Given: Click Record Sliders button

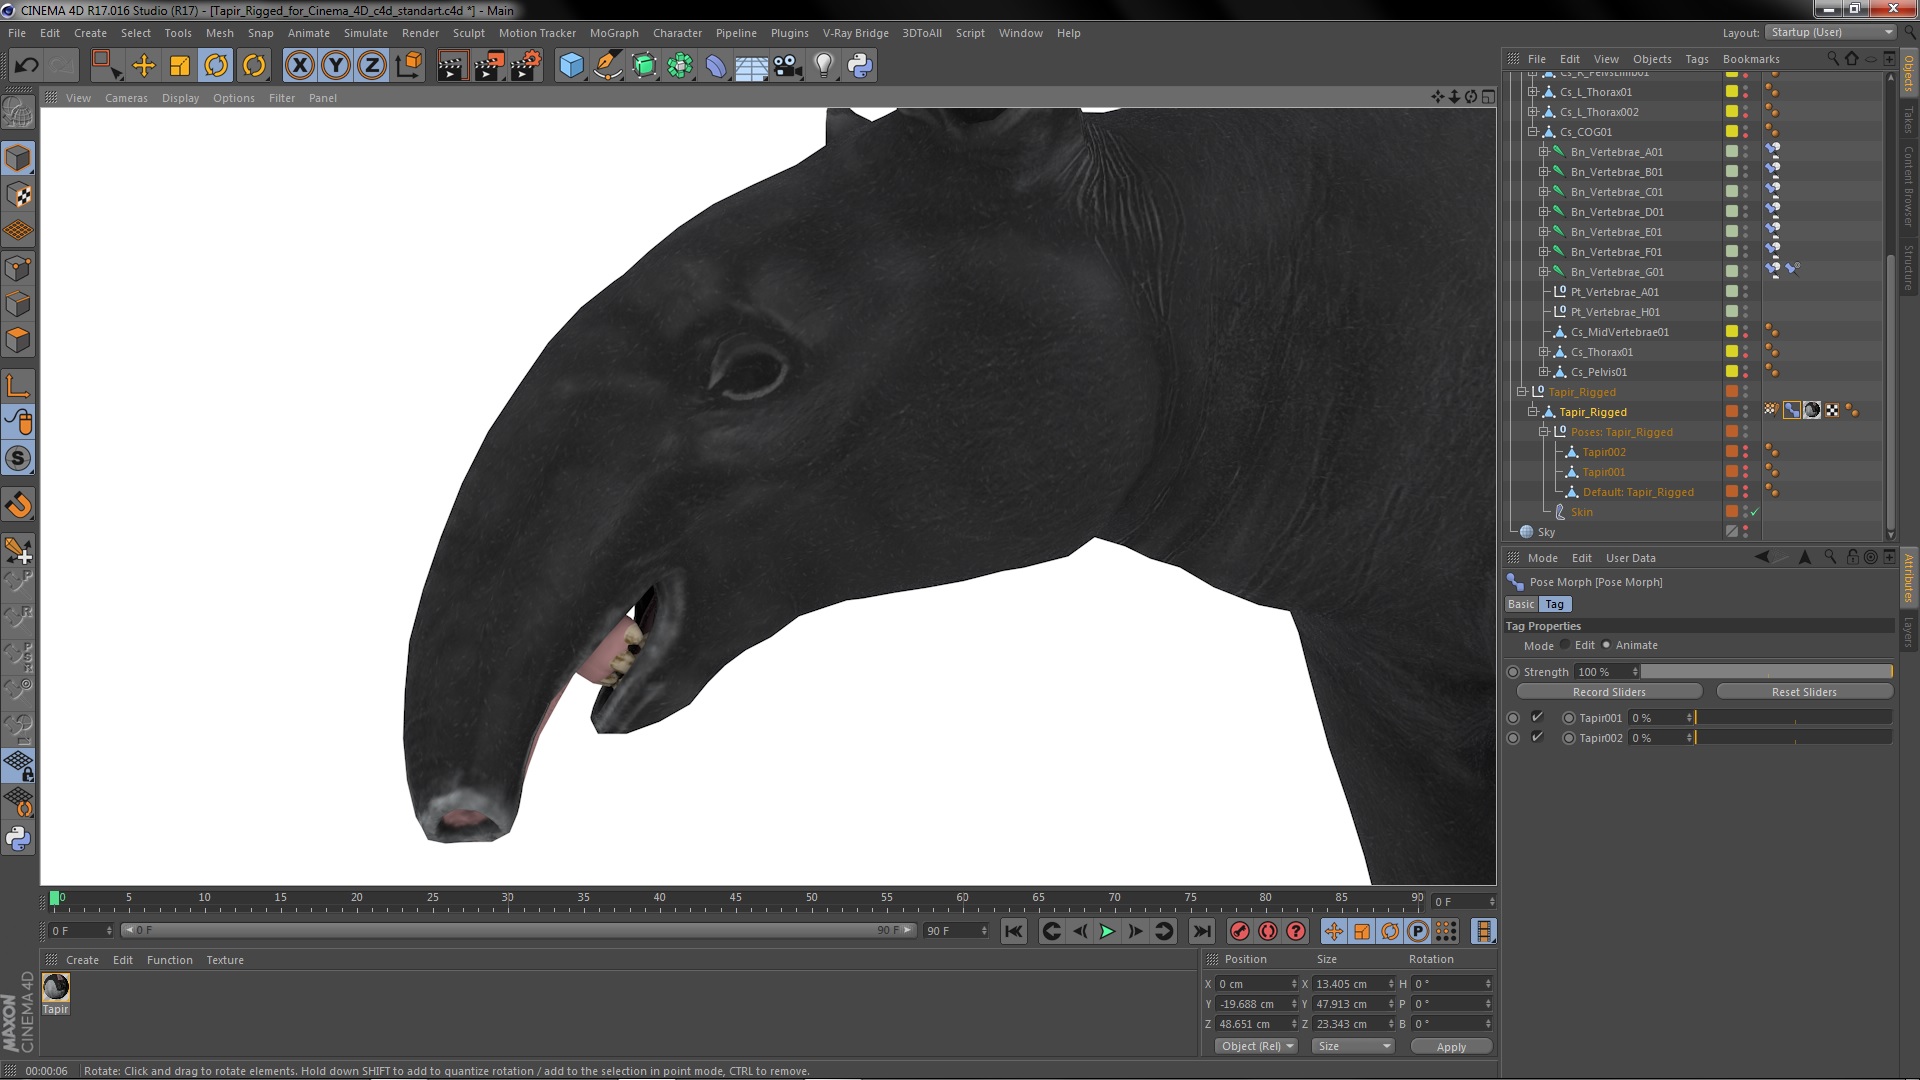Looking at the screenshot, I should pos(1609,692).
